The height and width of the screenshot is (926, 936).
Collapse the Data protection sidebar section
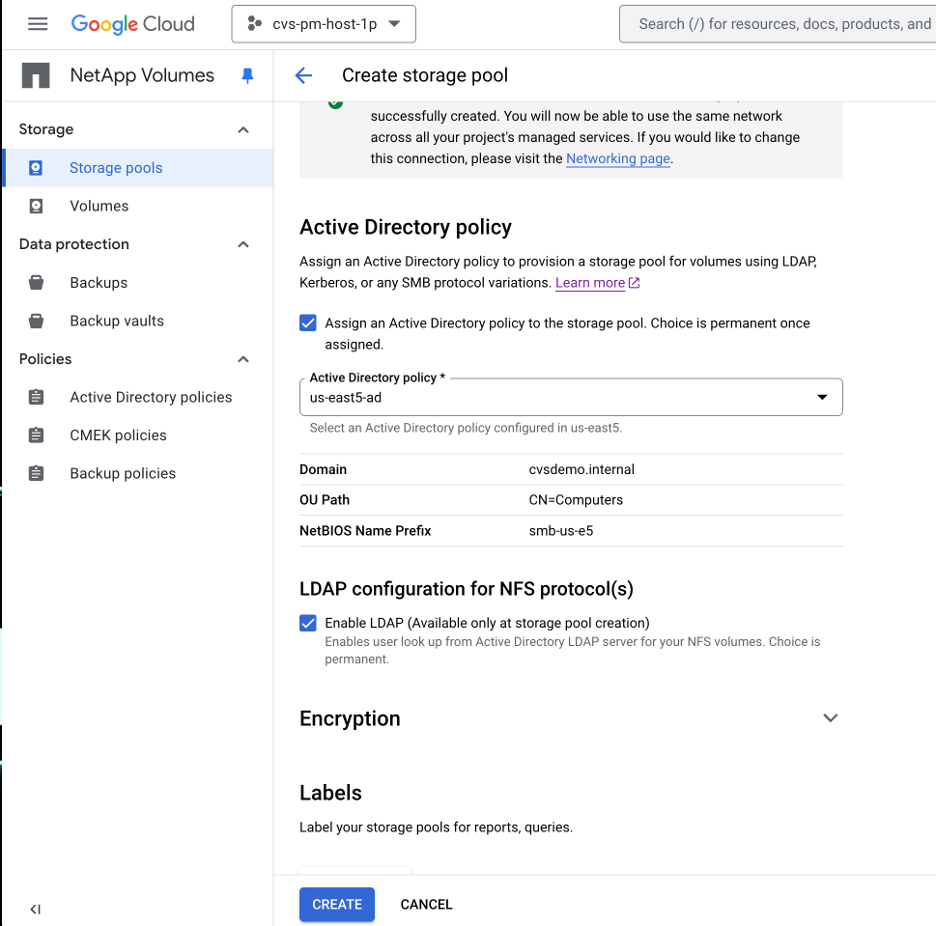[x=243, y=245]
